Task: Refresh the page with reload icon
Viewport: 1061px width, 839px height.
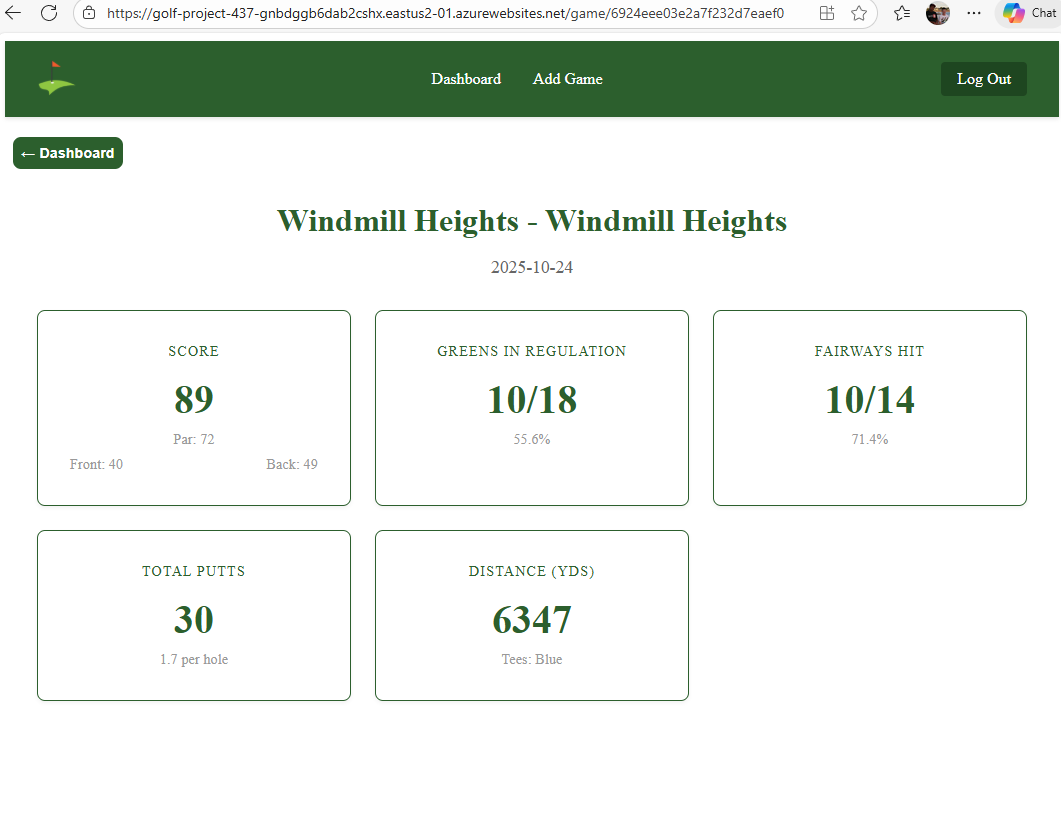Action: point(49,13)
